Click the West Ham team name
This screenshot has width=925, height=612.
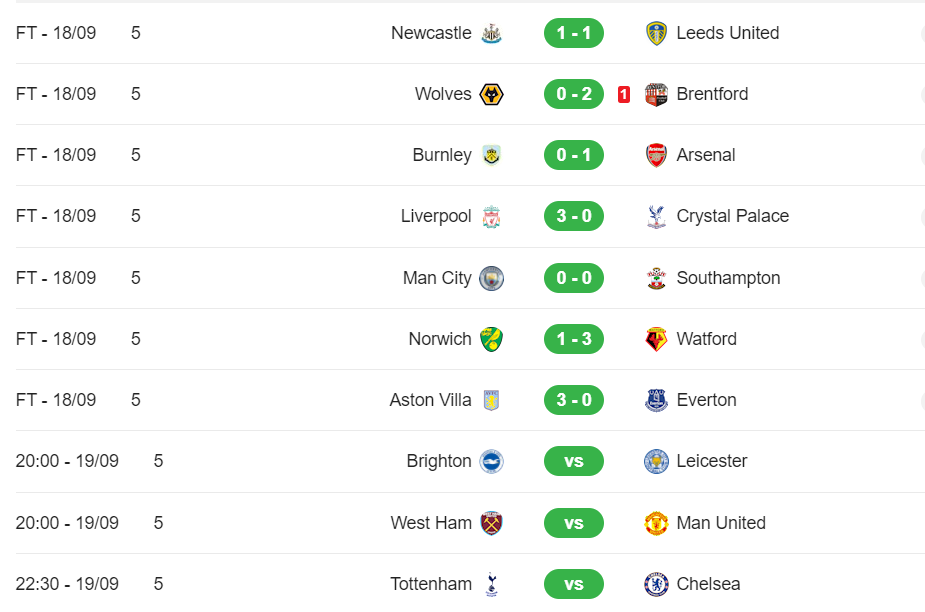431,523
